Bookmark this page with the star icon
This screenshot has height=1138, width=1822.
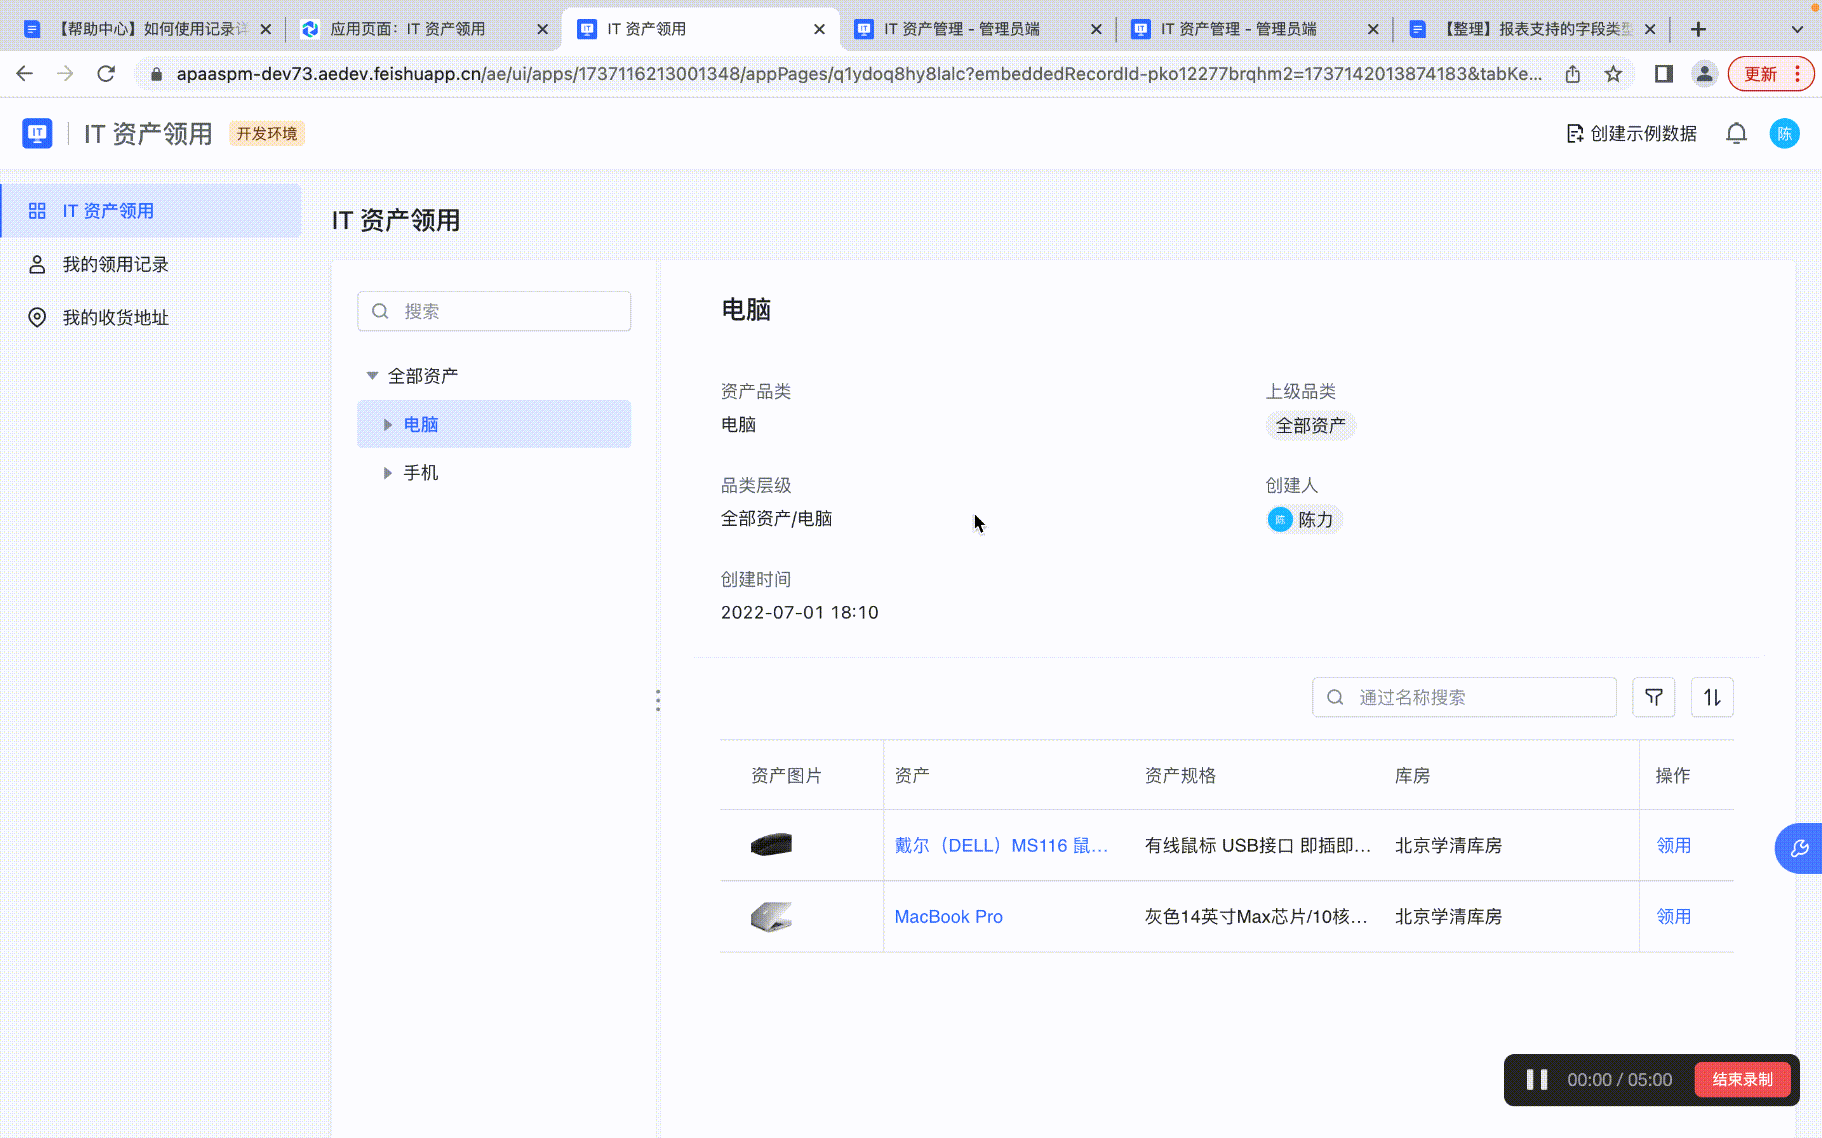click(x=1613, y=73)
